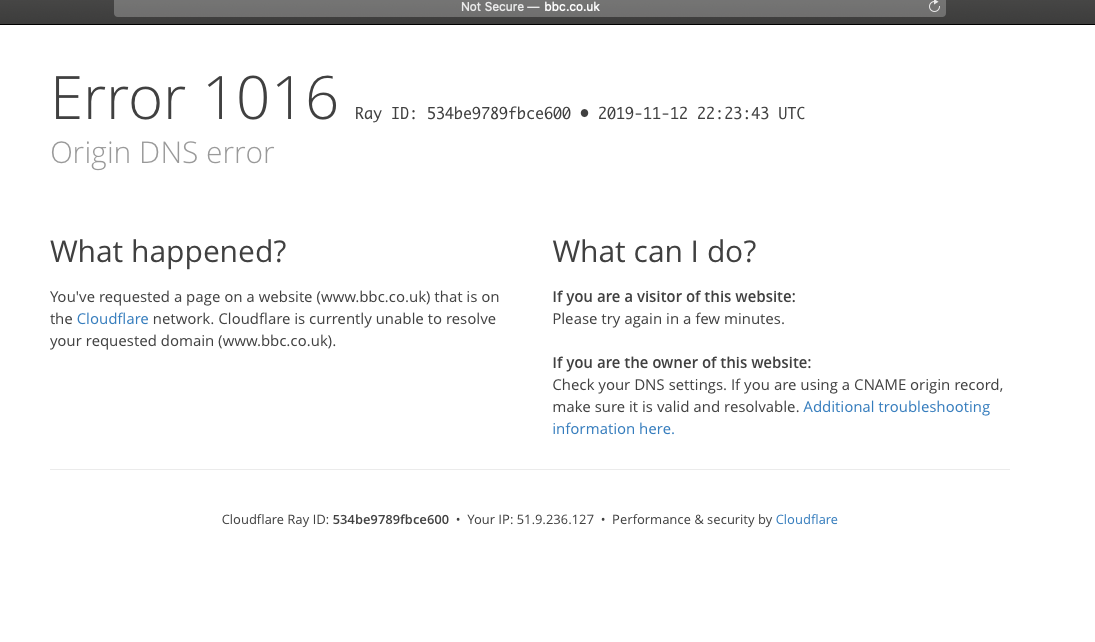This screenshot has height=642, width=1095.
Task: Click Performance & security by text
Action: point(692,519)
